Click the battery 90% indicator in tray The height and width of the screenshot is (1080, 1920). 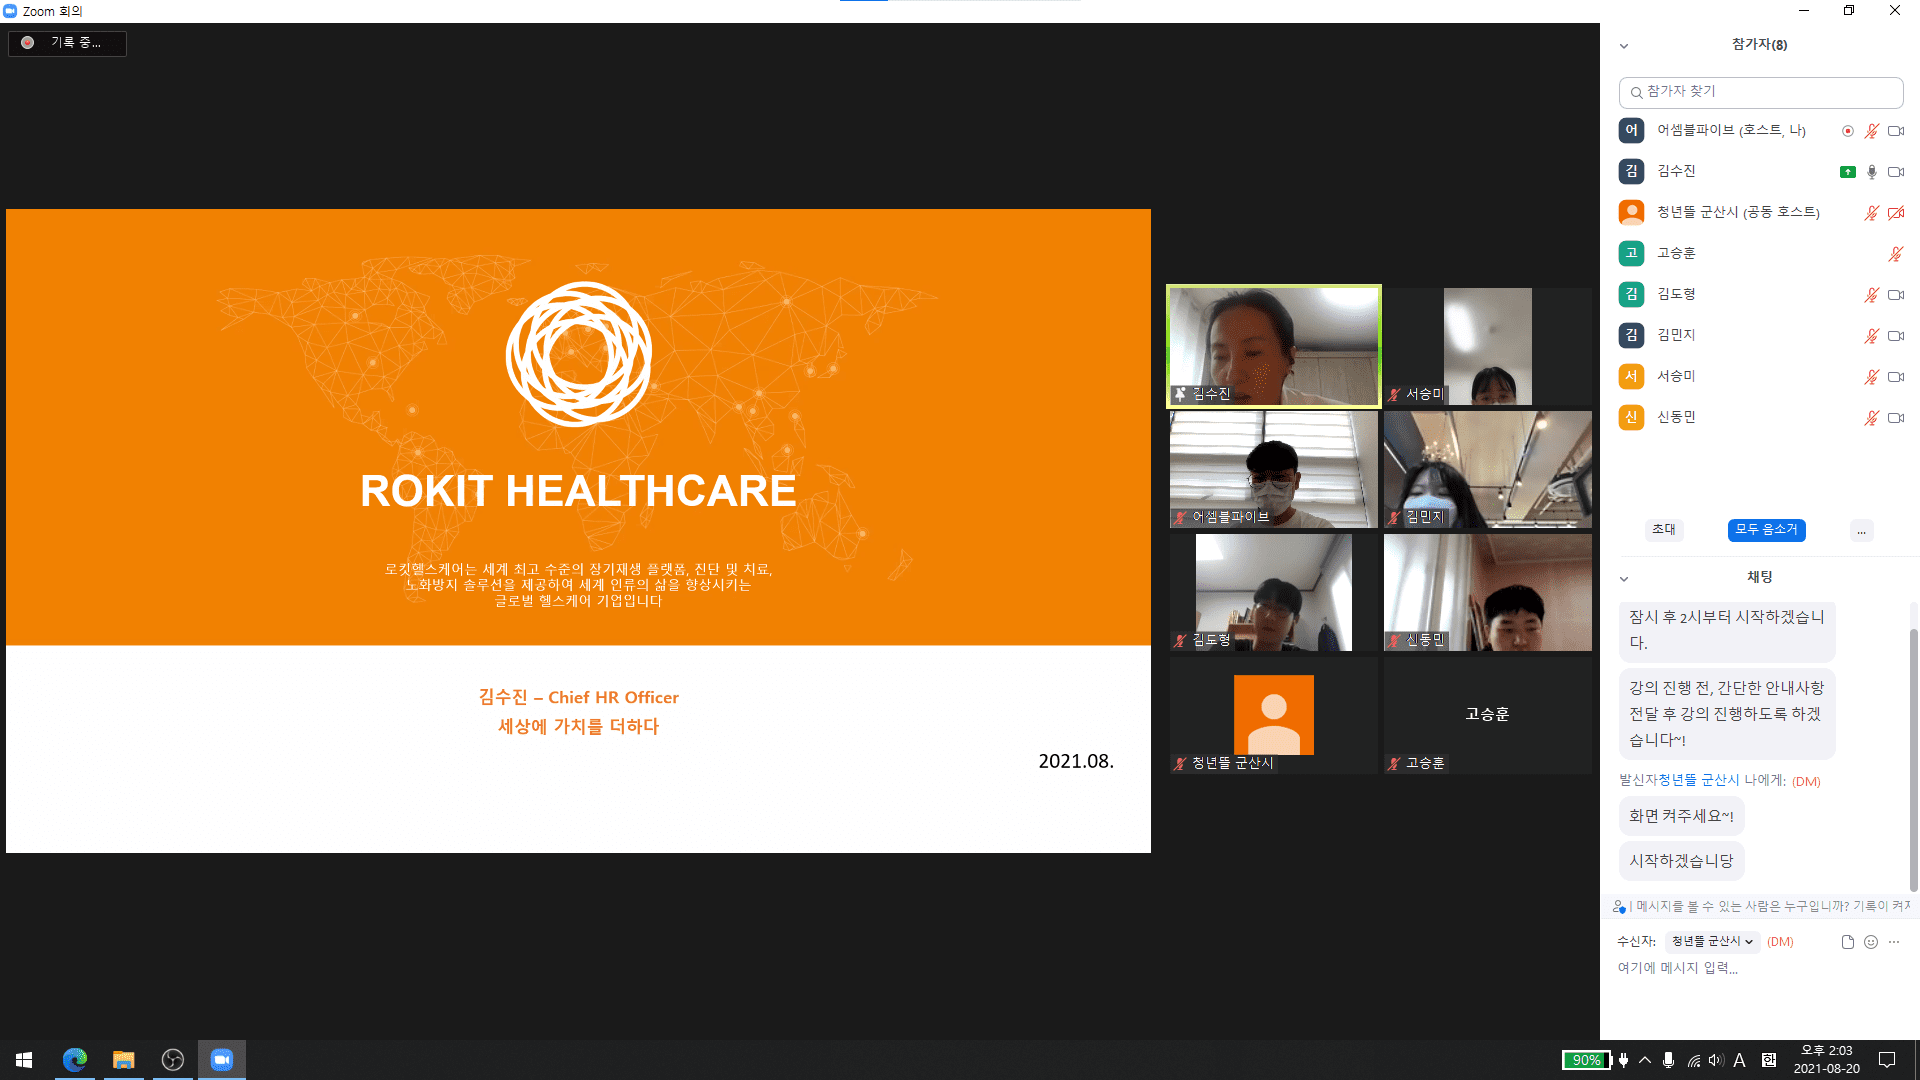coord(1586,1060)
